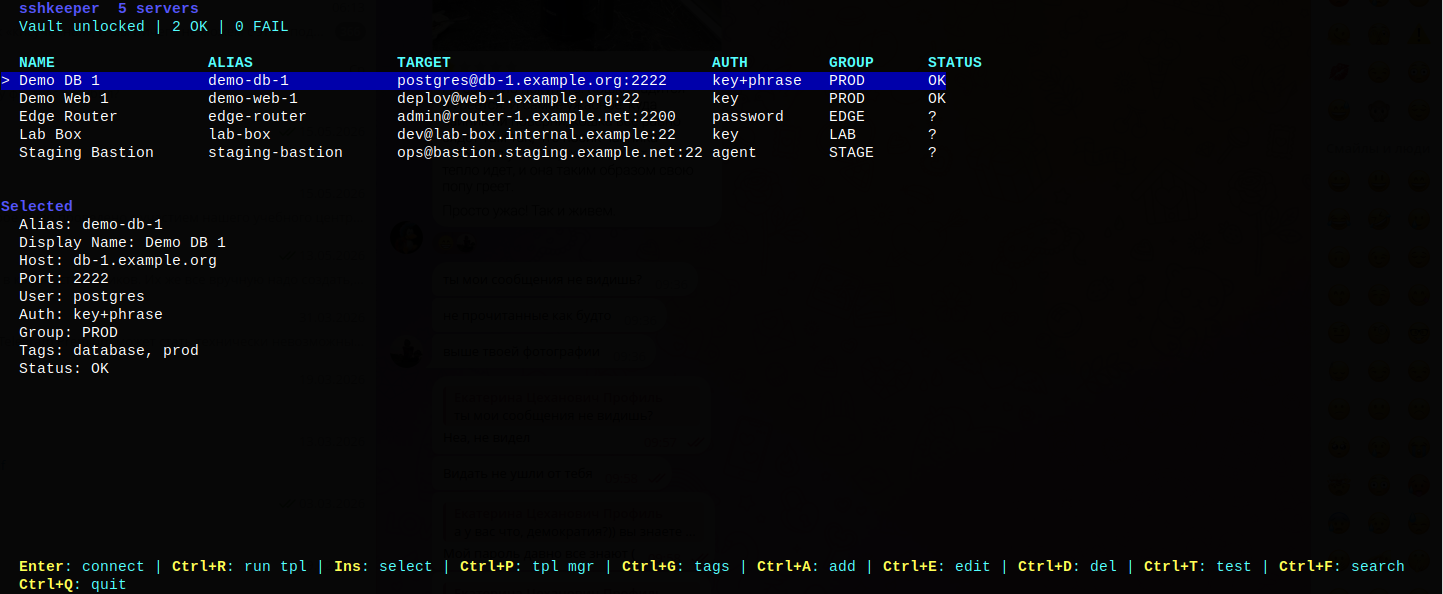Screen dimensions: 1443x594
Task: Click the STAGE group cell
Action: pyautogui.click(x=851, y=152)
